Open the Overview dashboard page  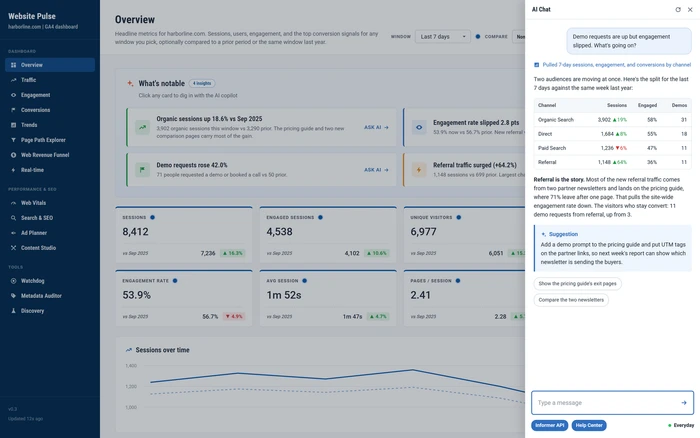pyautogui.click(x=50, y=65)
